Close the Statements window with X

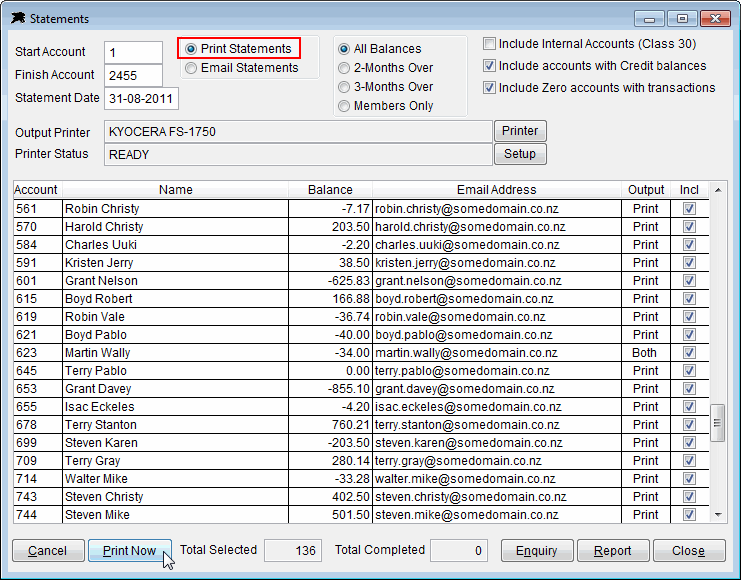tap(715, 19)
